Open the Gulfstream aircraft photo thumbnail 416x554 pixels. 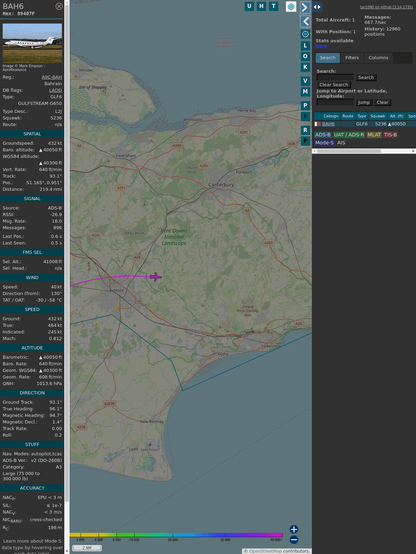[32, 43]
